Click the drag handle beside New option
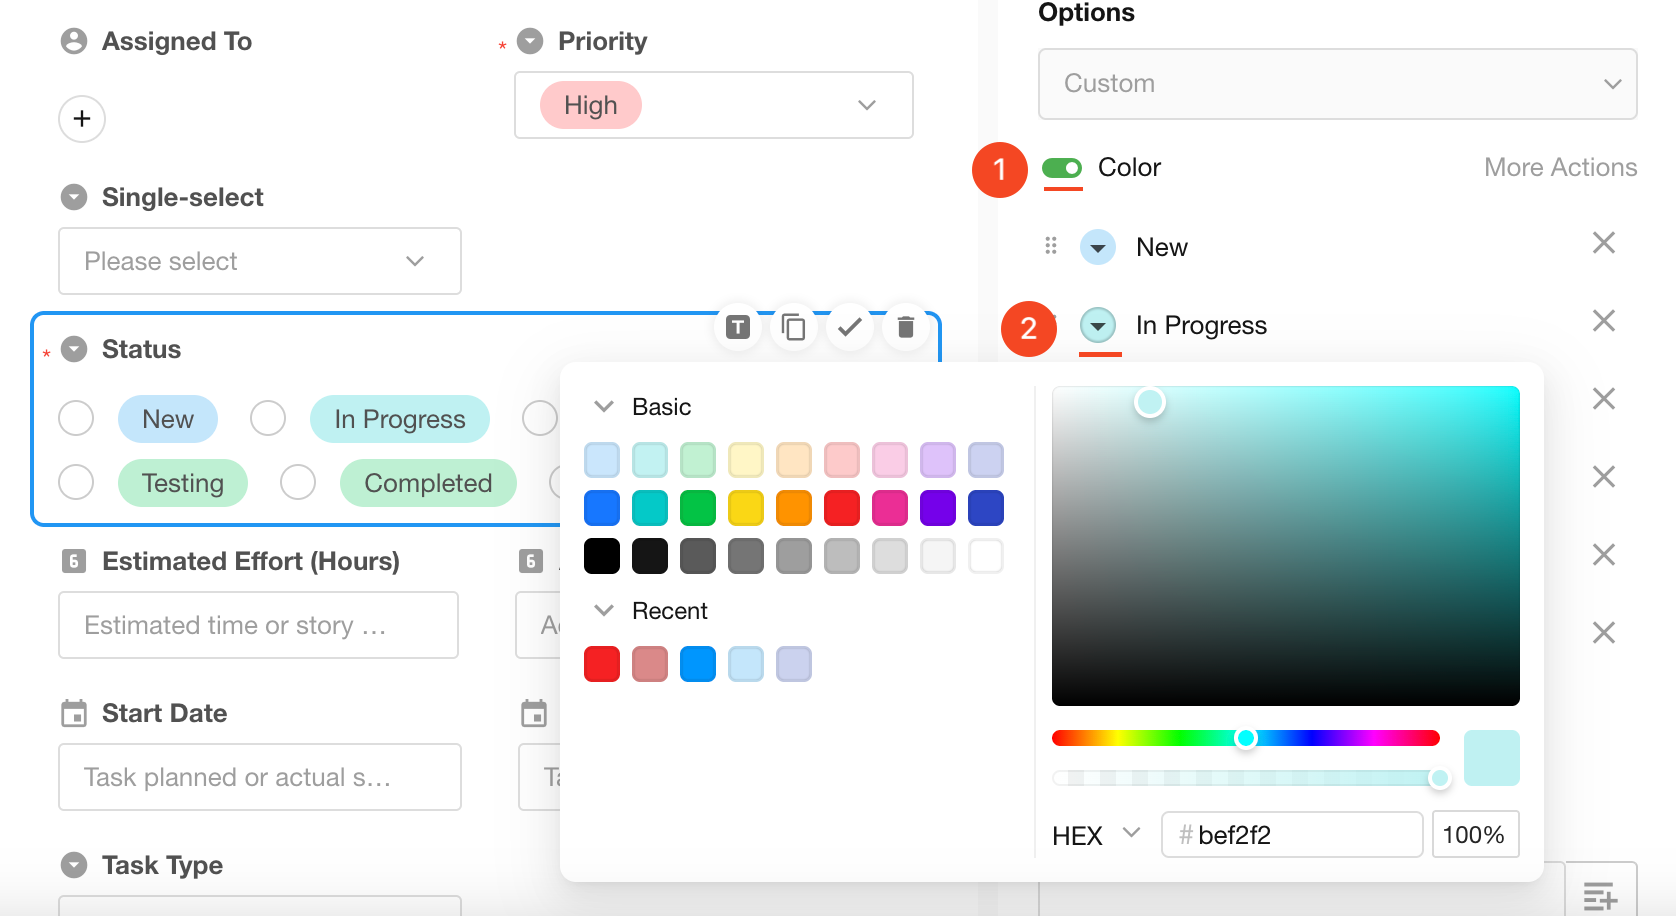Image resolution: width=1676 pixels, height=916 pixels. point(1050,246)
